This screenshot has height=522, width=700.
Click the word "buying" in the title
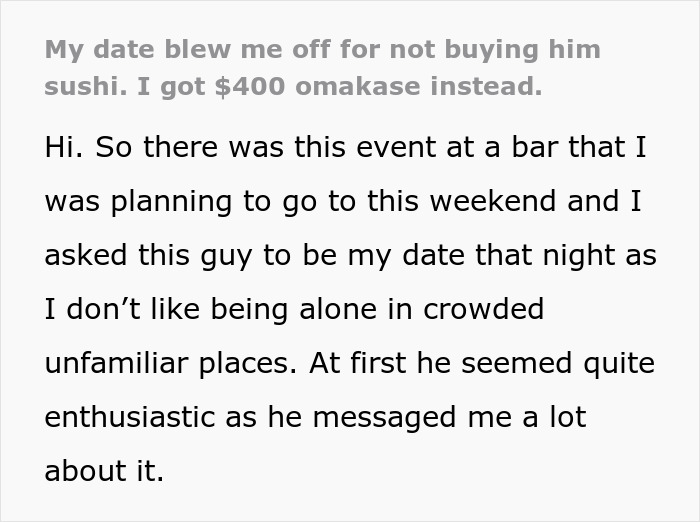(492, 50)
